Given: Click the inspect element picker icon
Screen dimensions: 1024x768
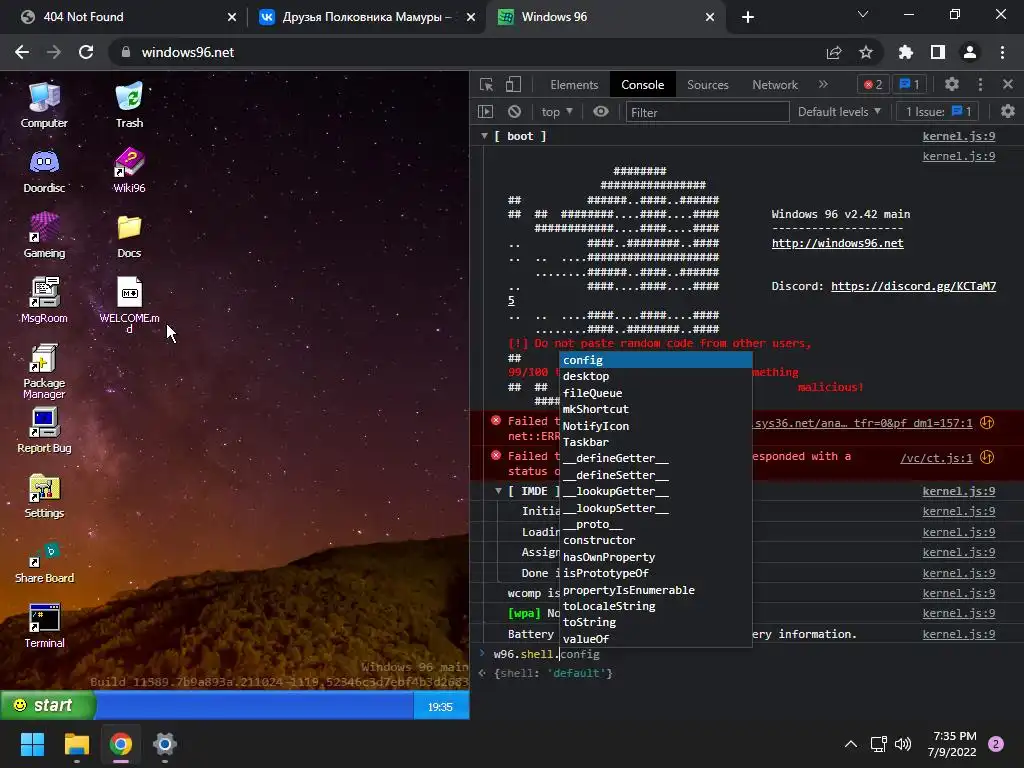Looking at the screenshot, I should pyautogui.click(x=487, y=84).
